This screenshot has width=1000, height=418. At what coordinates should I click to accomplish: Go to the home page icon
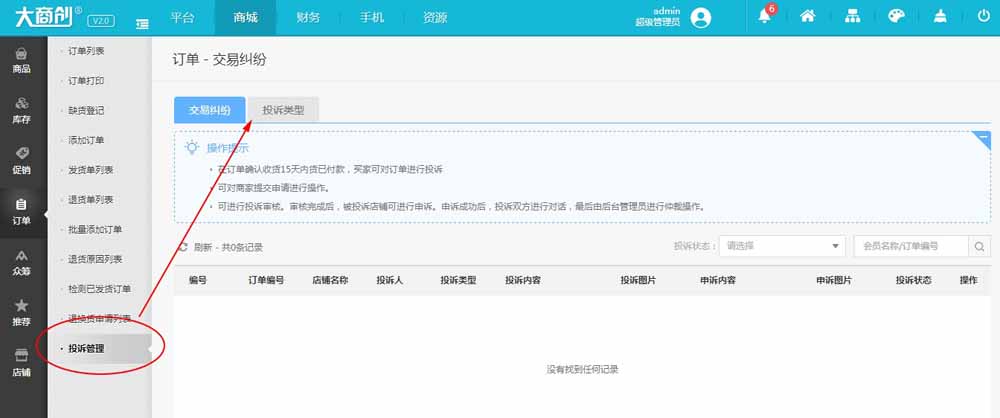808,17
